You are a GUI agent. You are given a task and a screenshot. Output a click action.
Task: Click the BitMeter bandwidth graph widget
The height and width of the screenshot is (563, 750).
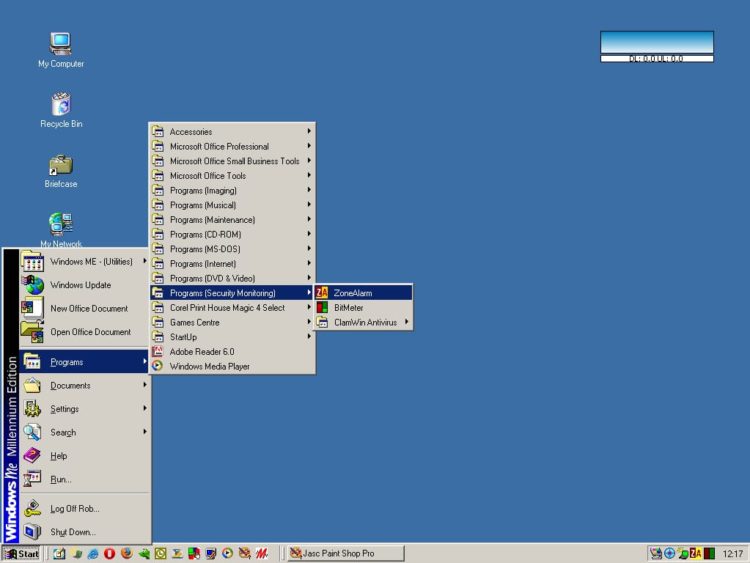pyautogui.click(x=657, y=43)
